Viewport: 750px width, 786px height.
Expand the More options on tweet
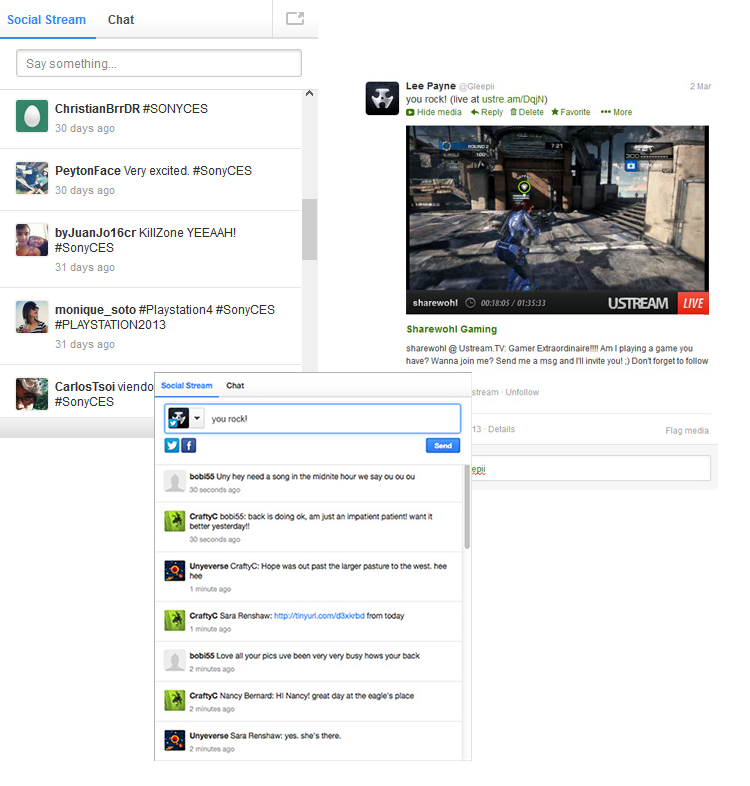[616, 112]
